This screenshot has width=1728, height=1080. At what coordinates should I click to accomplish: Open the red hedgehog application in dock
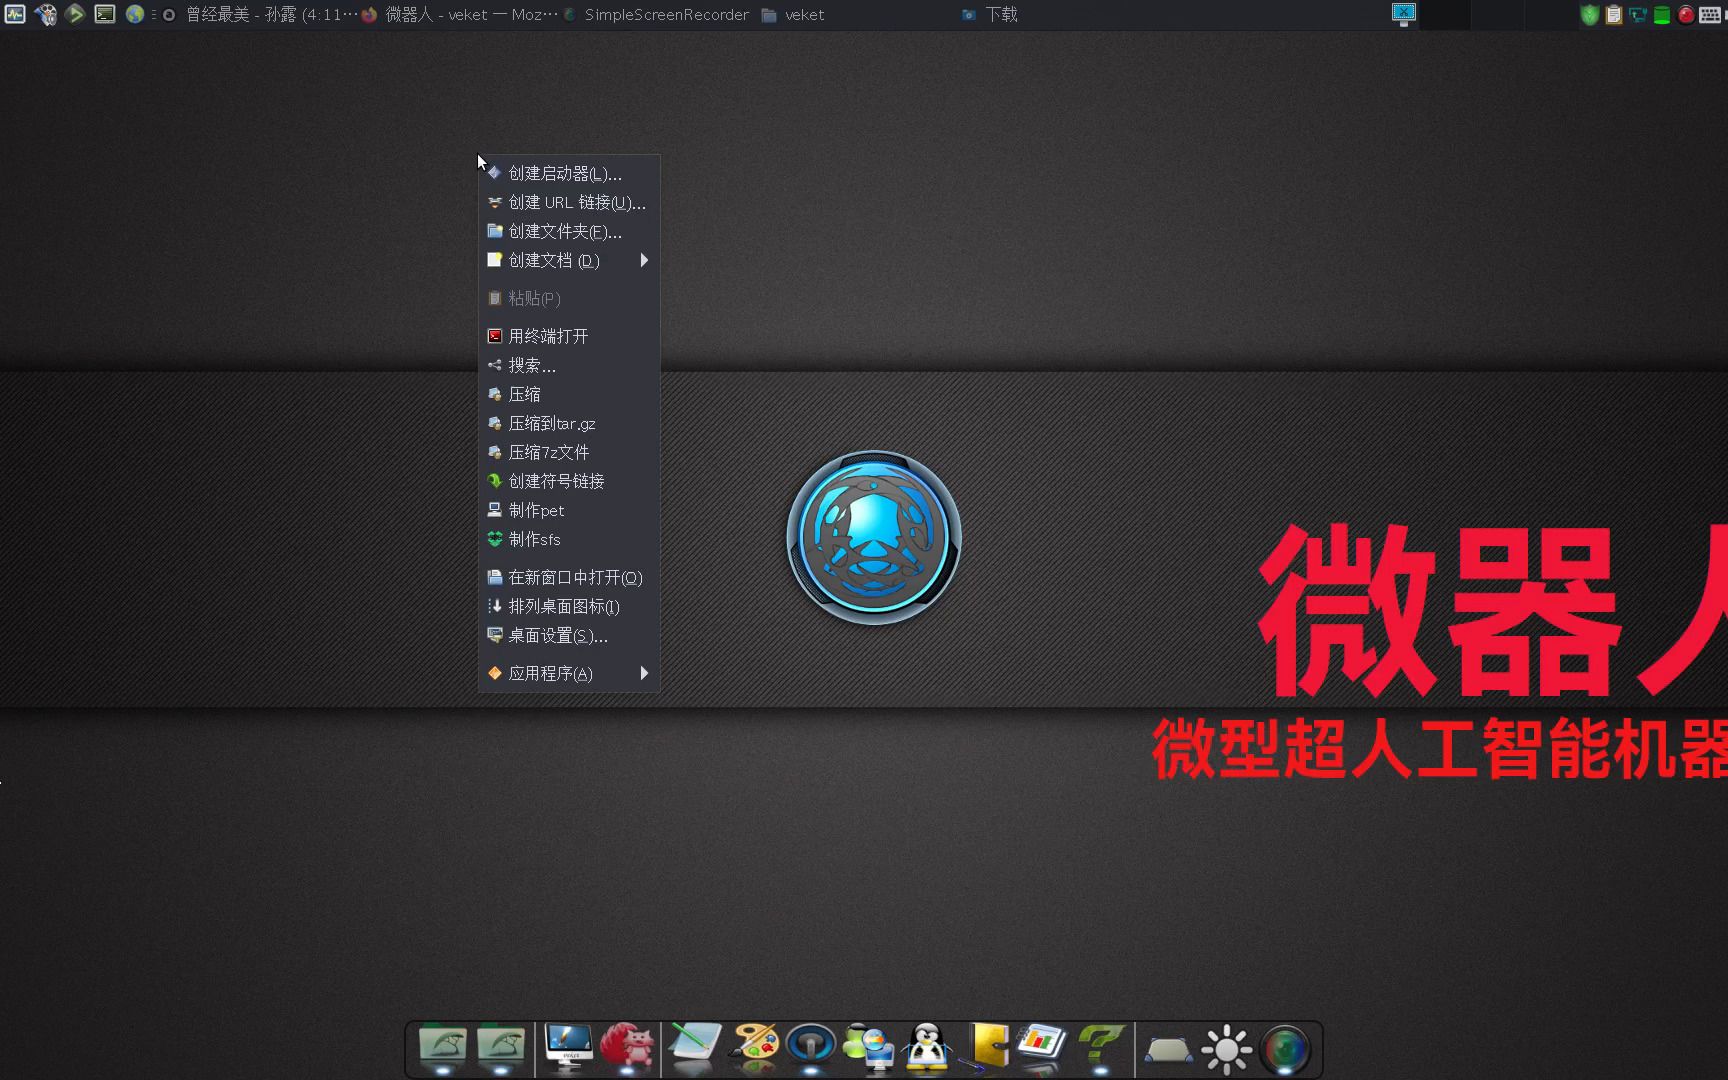tap(630, 1047)
